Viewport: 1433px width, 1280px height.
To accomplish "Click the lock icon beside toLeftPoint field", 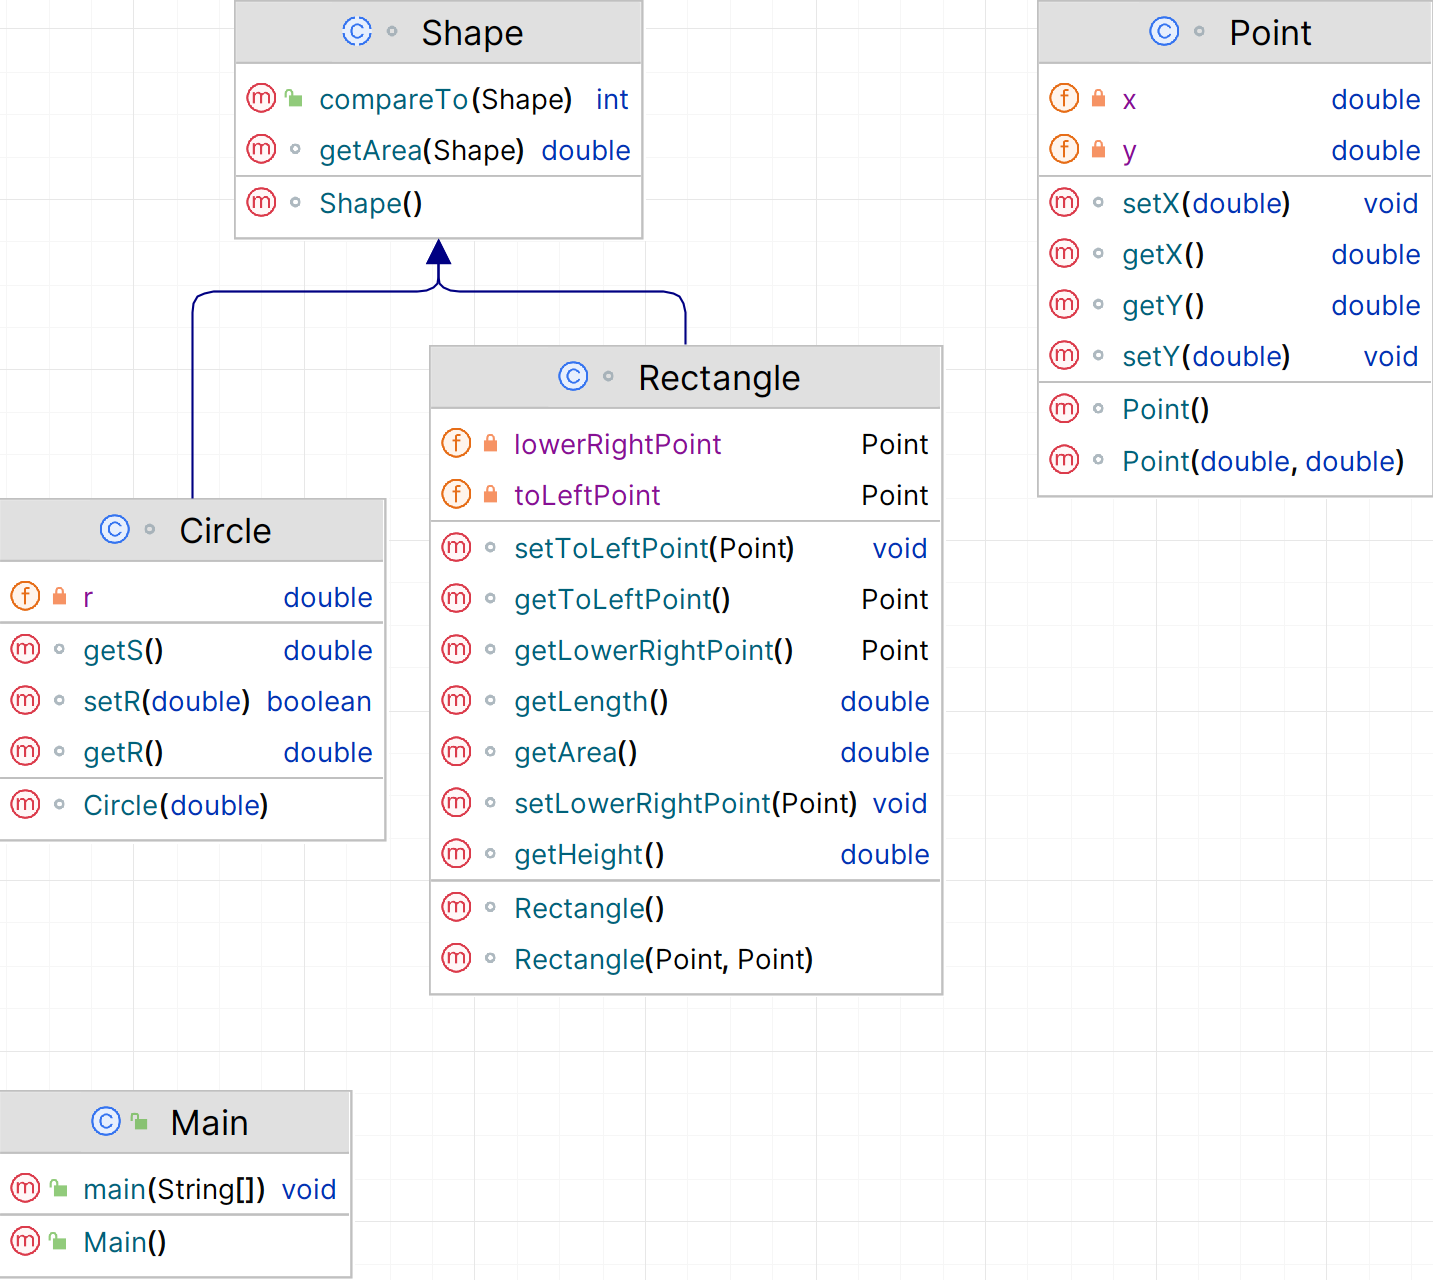I will point(491,495).
